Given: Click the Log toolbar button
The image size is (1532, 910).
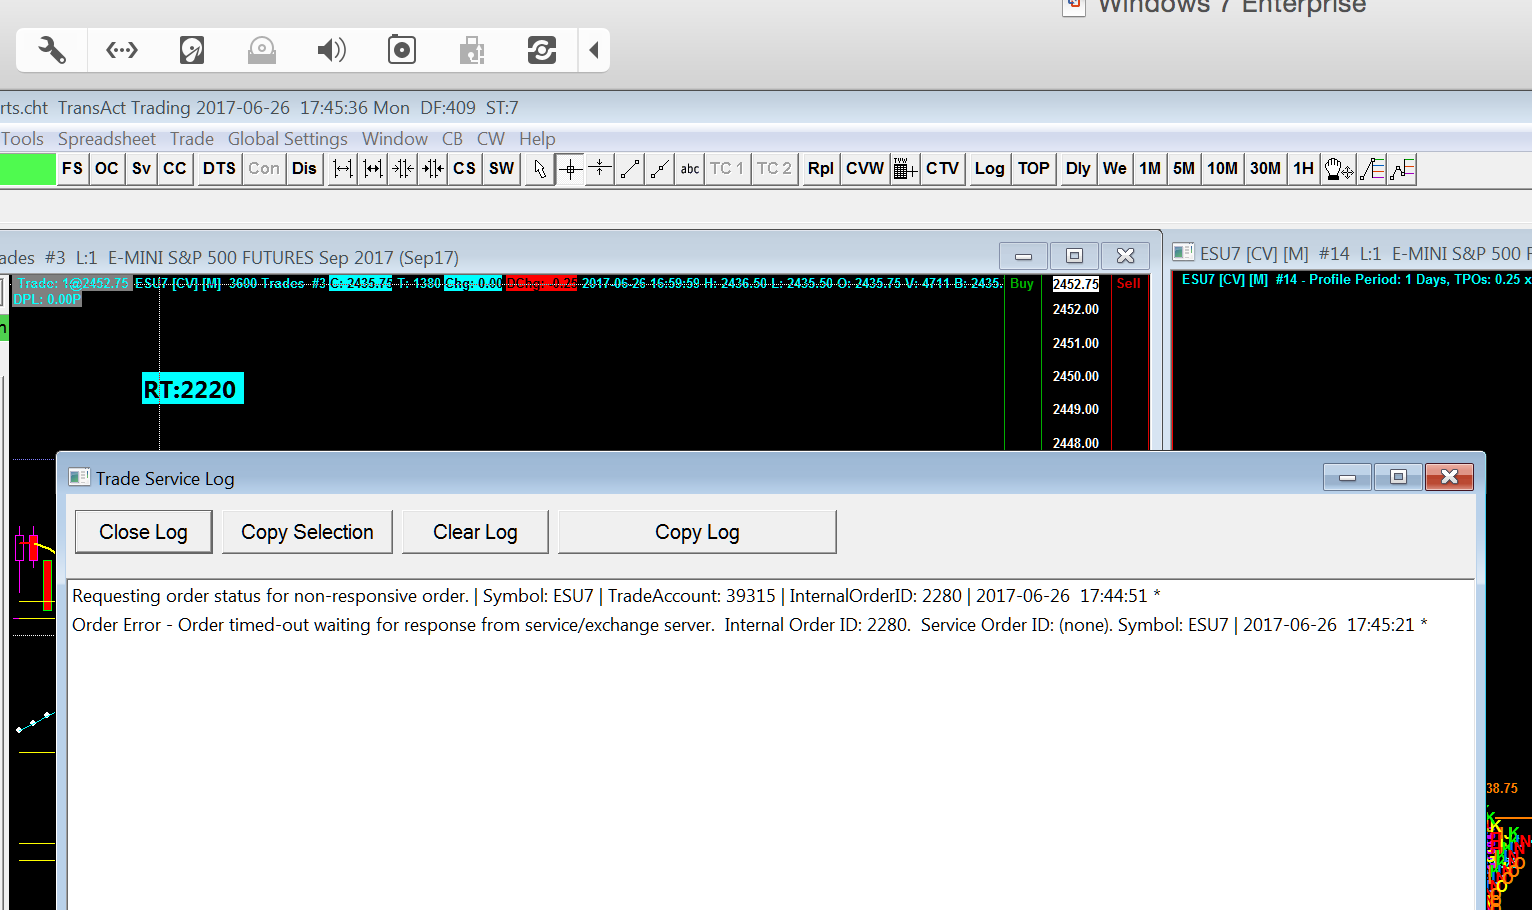Looking at the screenshot, I should [989, 169].
